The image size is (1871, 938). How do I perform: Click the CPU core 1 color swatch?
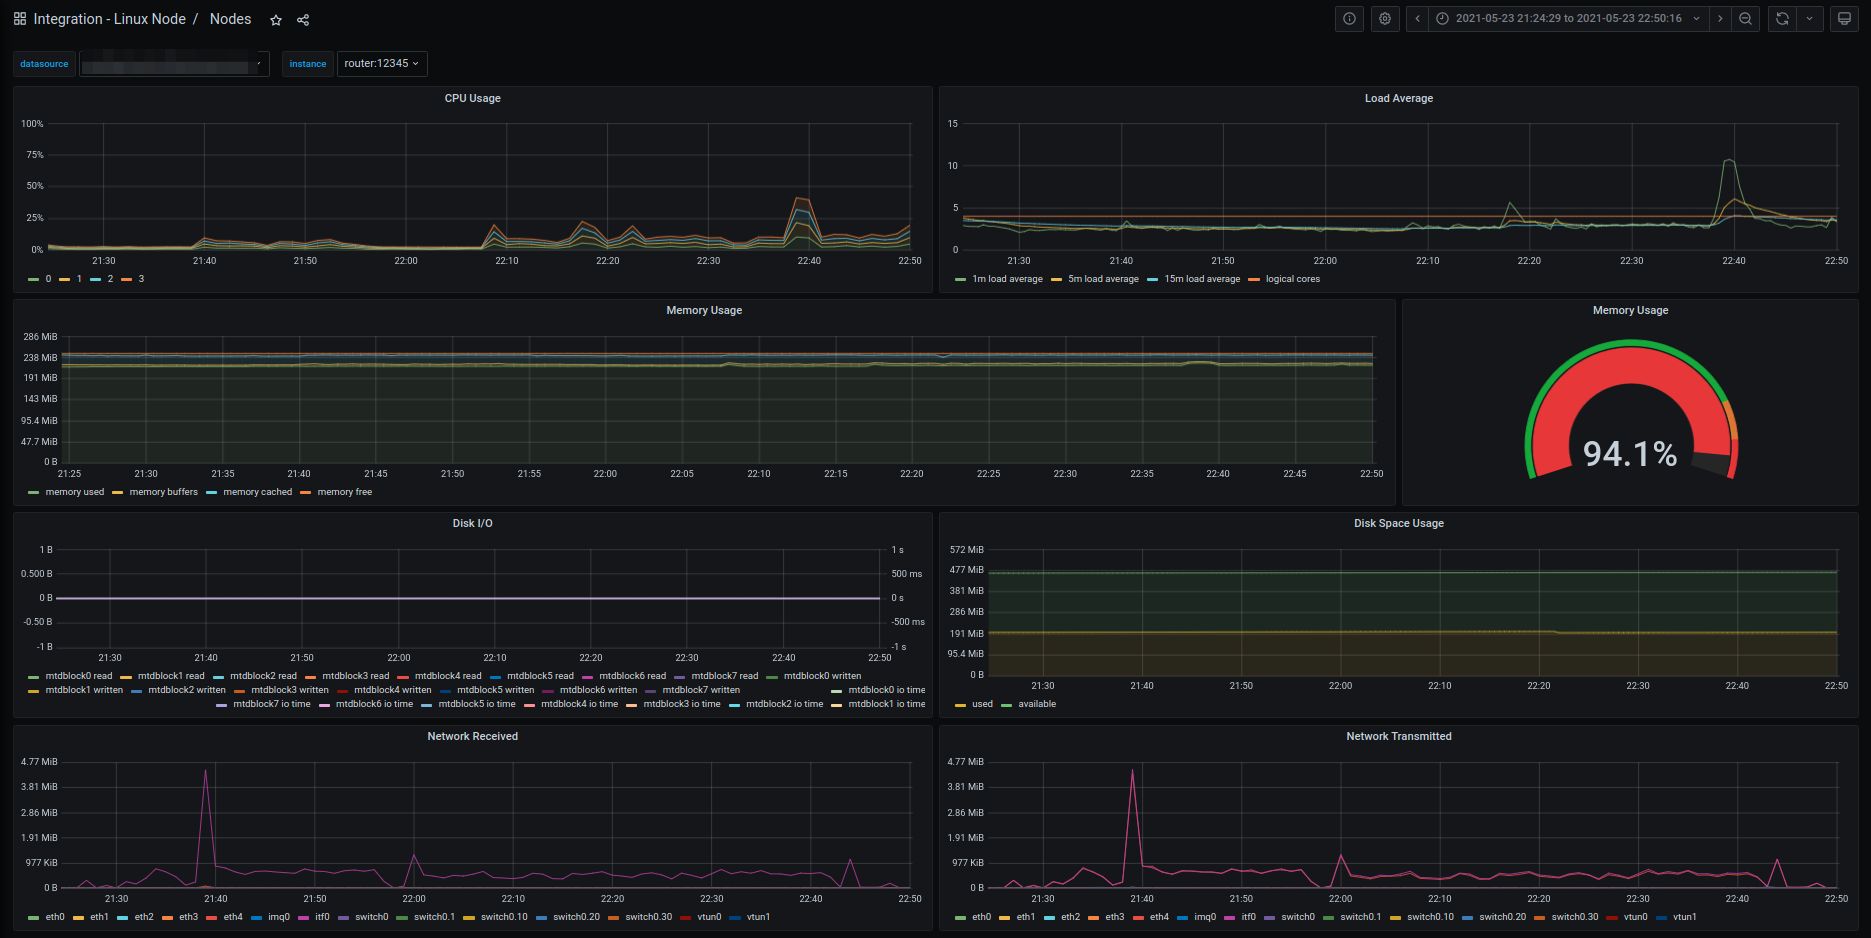[x=65, y=279]
